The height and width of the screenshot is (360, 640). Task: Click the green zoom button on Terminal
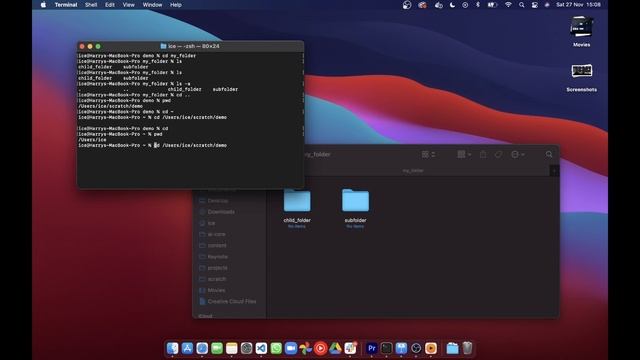[98, 47]
